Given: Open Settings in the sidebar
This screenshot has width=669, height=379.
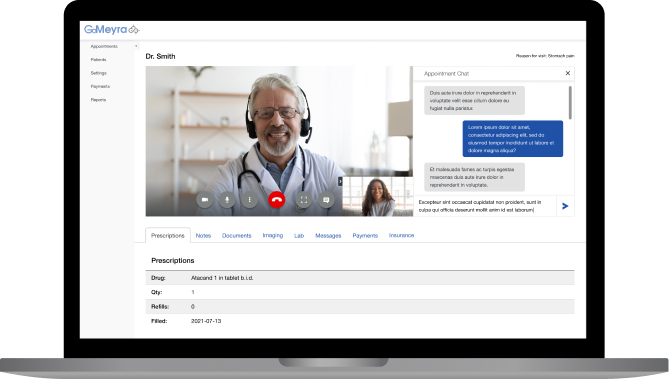Looking at the screenshot, I should click(99, 73).
